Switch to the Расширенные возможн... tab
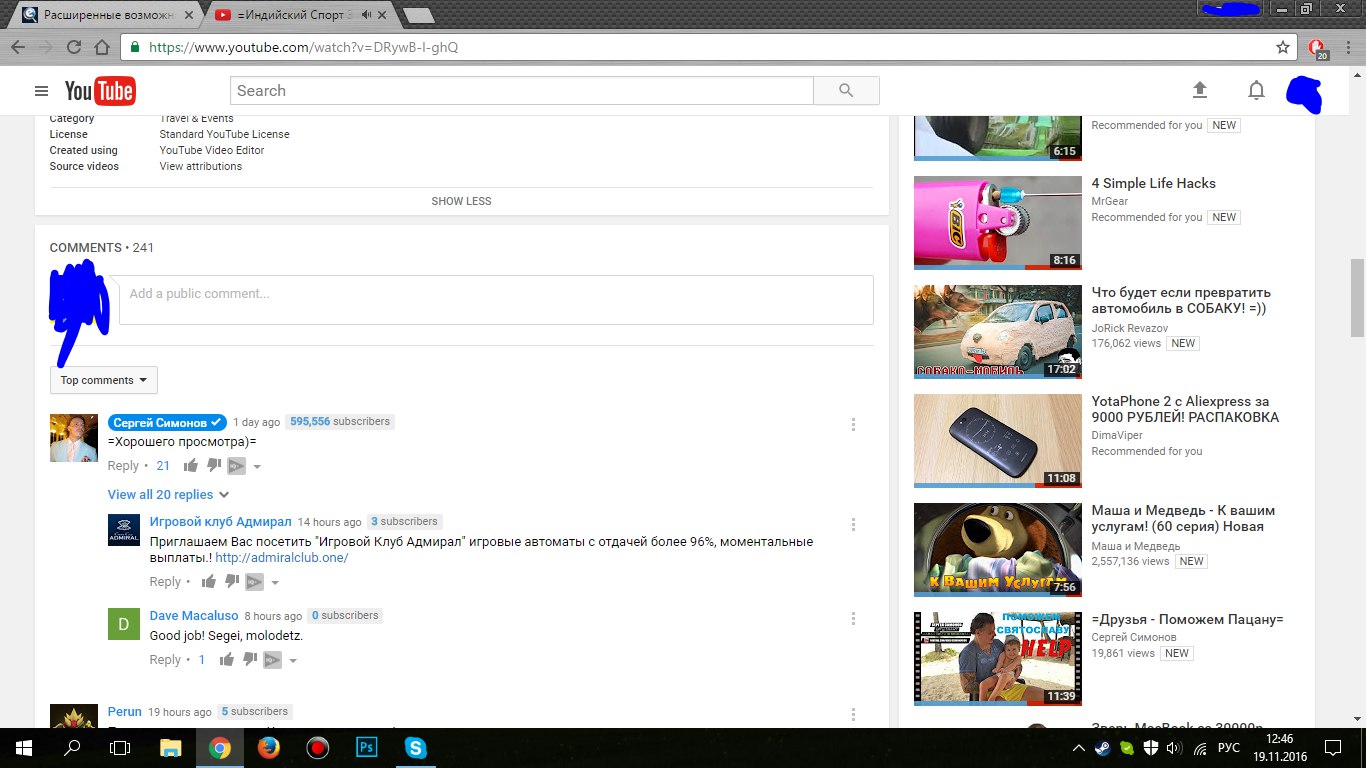Image resolution: width=1366 pixels, height=768 pixels. tap(105, 15)
